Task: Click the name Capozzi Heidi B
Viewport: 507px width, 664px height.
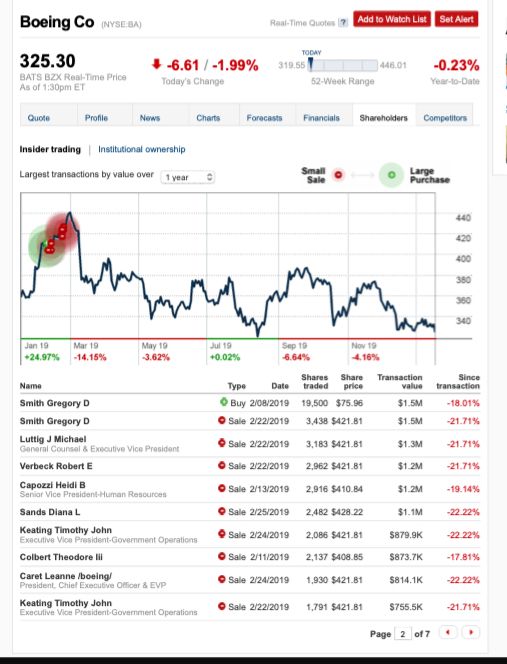Action: pos(53,484)
